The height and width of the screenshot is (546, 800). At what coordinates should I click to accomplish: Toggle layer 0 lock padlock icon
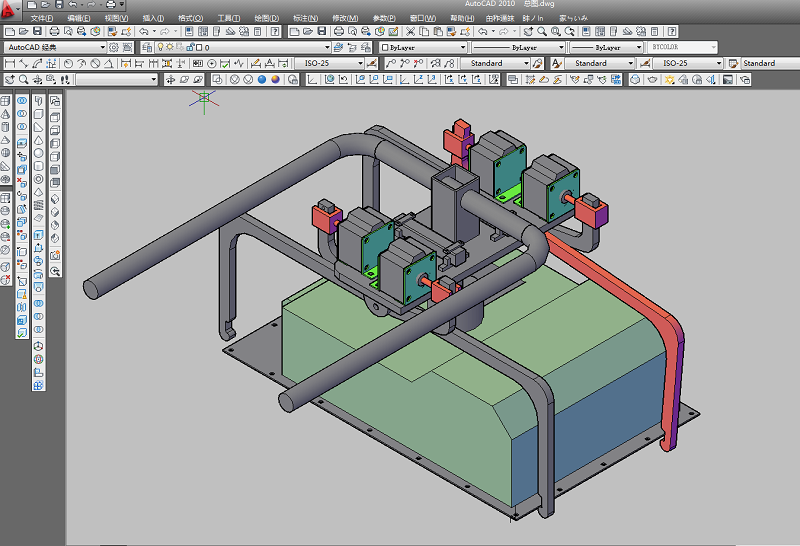[x=192, y=47]
